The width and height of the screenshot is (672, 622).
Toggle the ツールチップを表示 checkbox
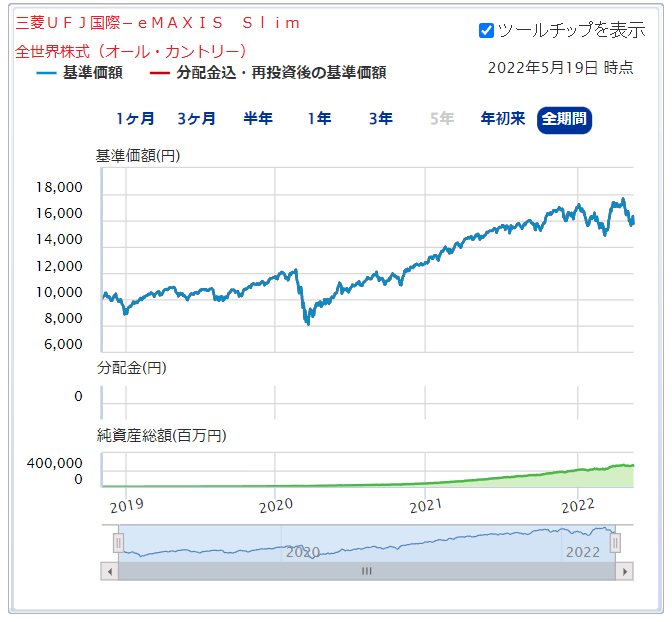(x=487, y=30)
